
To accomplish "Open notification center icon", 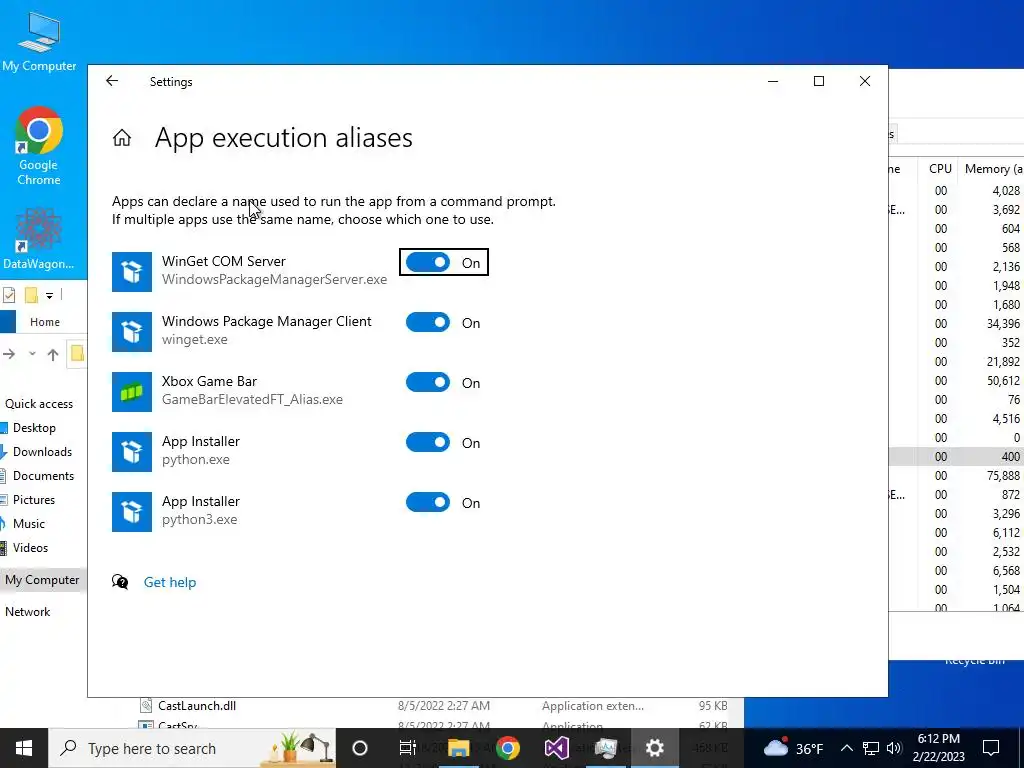I will pyautogui.click(x=991, y=748).
